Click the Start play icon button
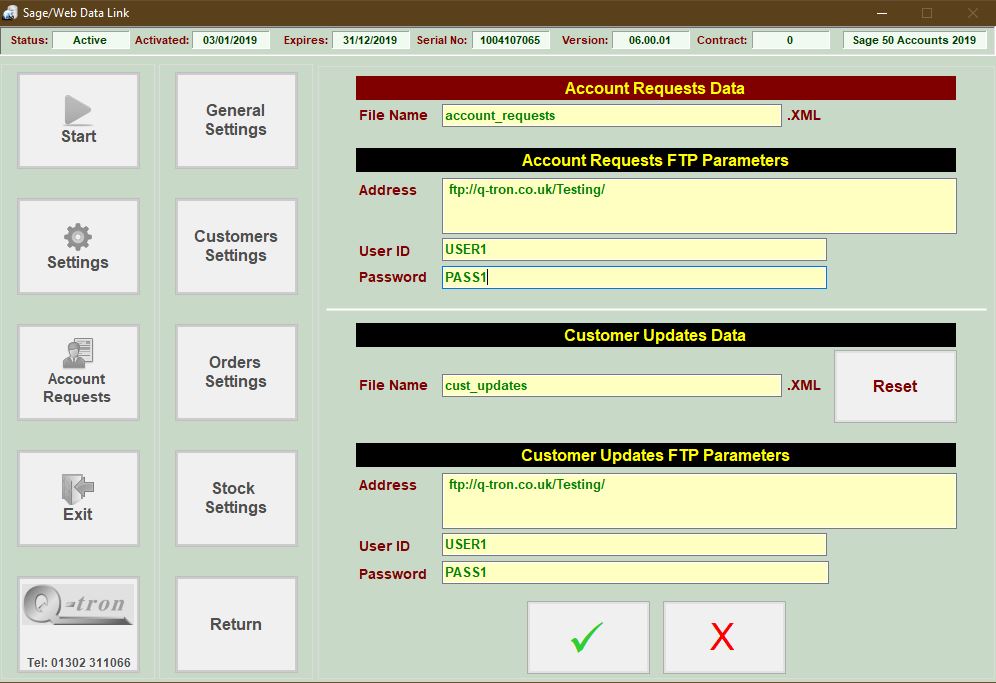The width and height of the screenshot is (996, 683). 78,121
